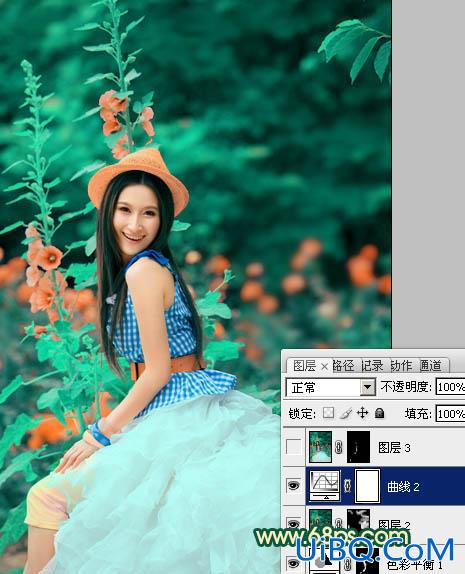This screenshot has width=465, height=574.
Task: Hide the 色彩平衡 1 layer via eye
Action: coord(294,563)
